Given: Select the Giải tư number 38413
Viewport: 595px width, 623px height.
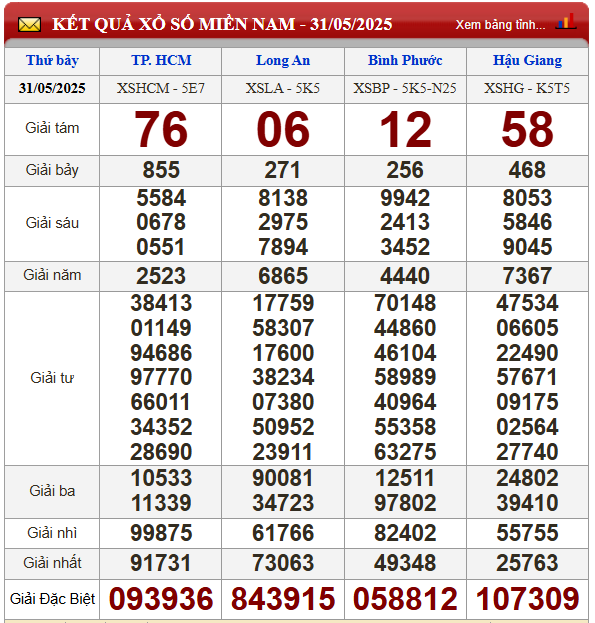Looking at the screenshot, I should (161, 303).
